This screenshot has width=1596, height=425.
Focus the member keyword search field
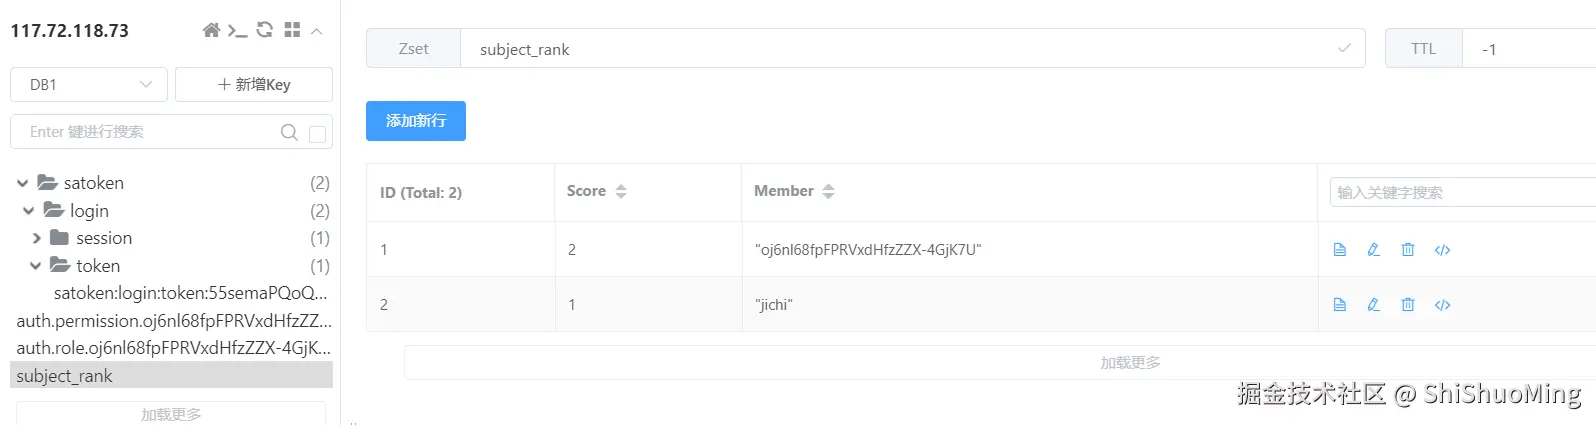coord(1460,192)
